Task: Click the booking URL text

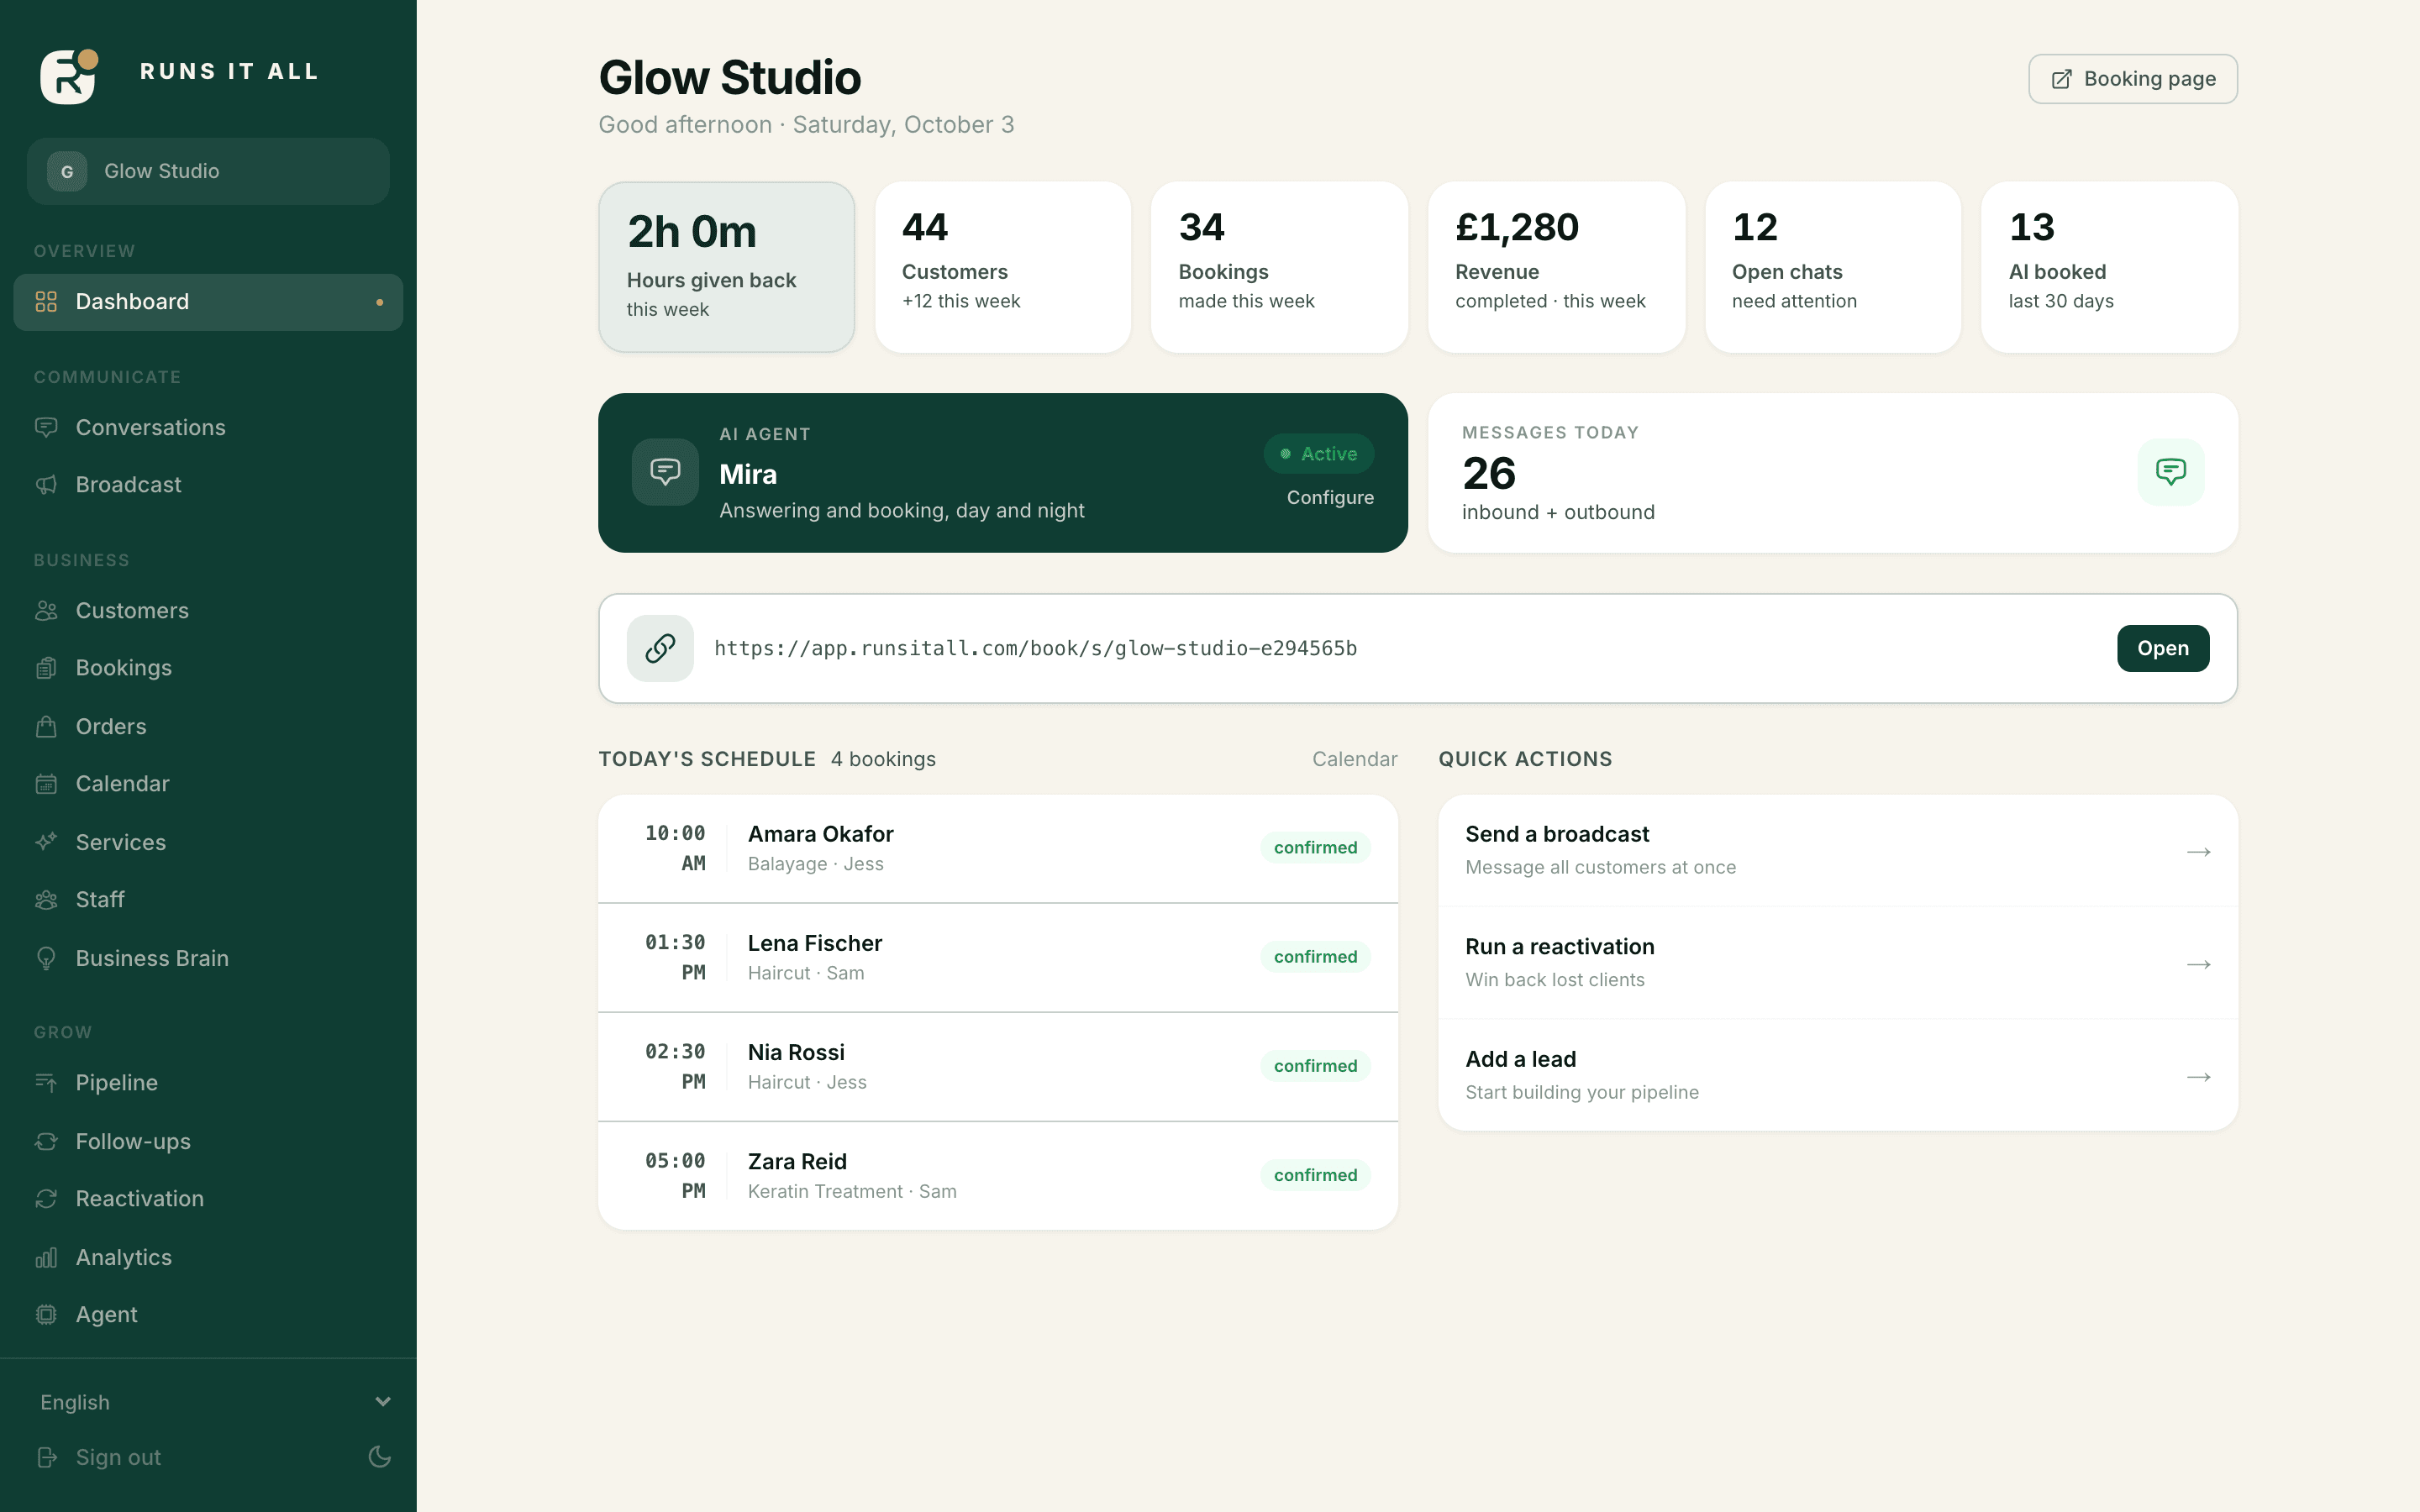Action: pos(1036,648)
